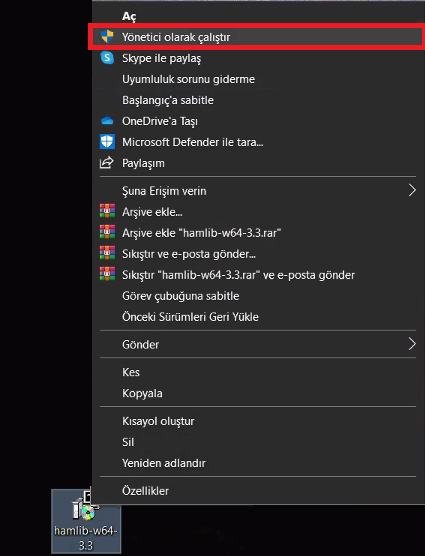Expand the Şuna Erişim verin submenu arrow
The height and width of the screenshot is (556, 425).
412,190
